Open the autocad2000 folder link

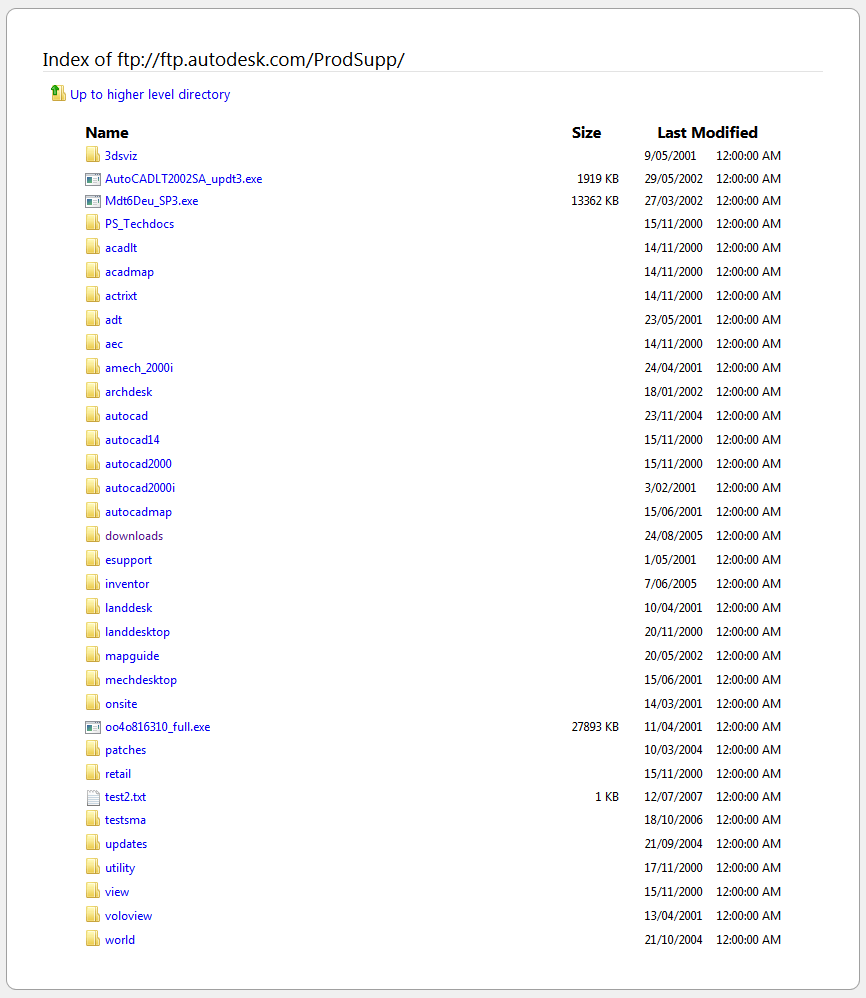[x=138, y=464]
